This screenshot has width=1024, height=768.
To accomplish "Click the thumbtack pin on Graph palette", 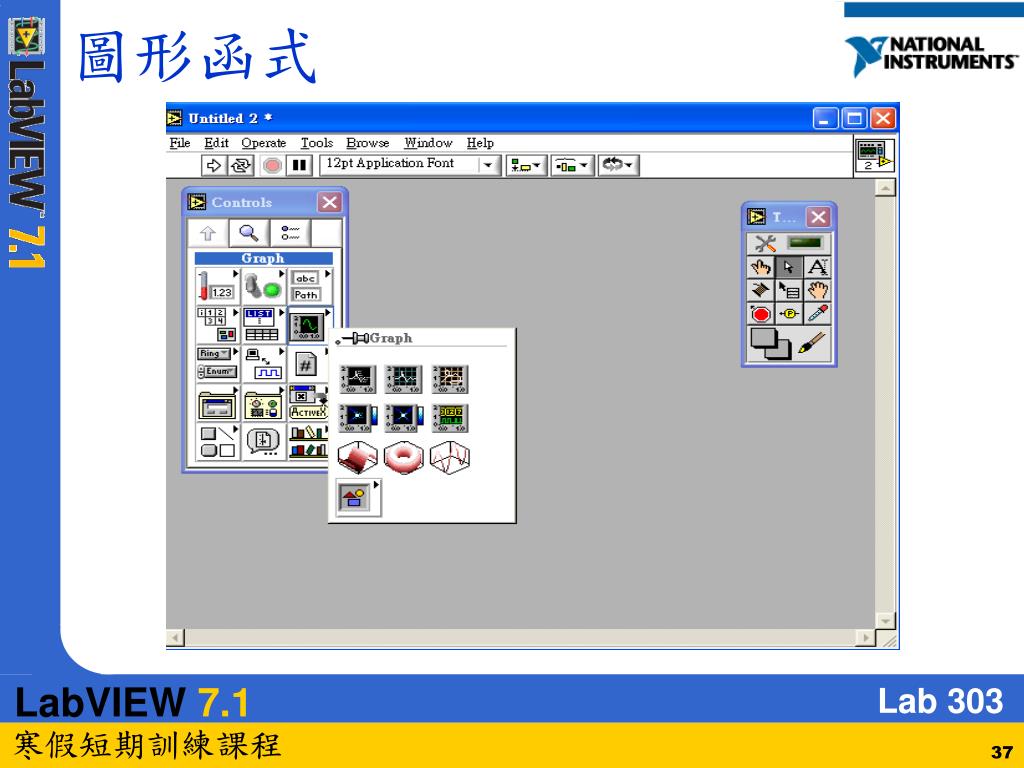I will [x=352, y=338].
